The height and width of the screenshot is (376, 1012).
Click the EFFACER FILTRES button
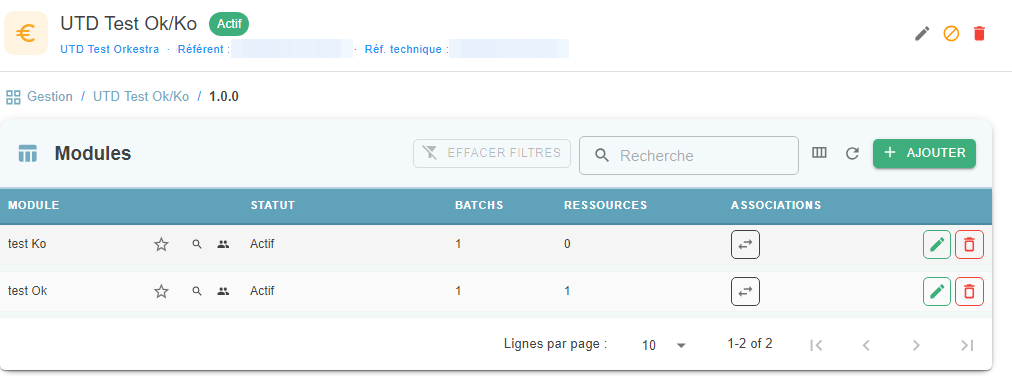coord(492,153)
